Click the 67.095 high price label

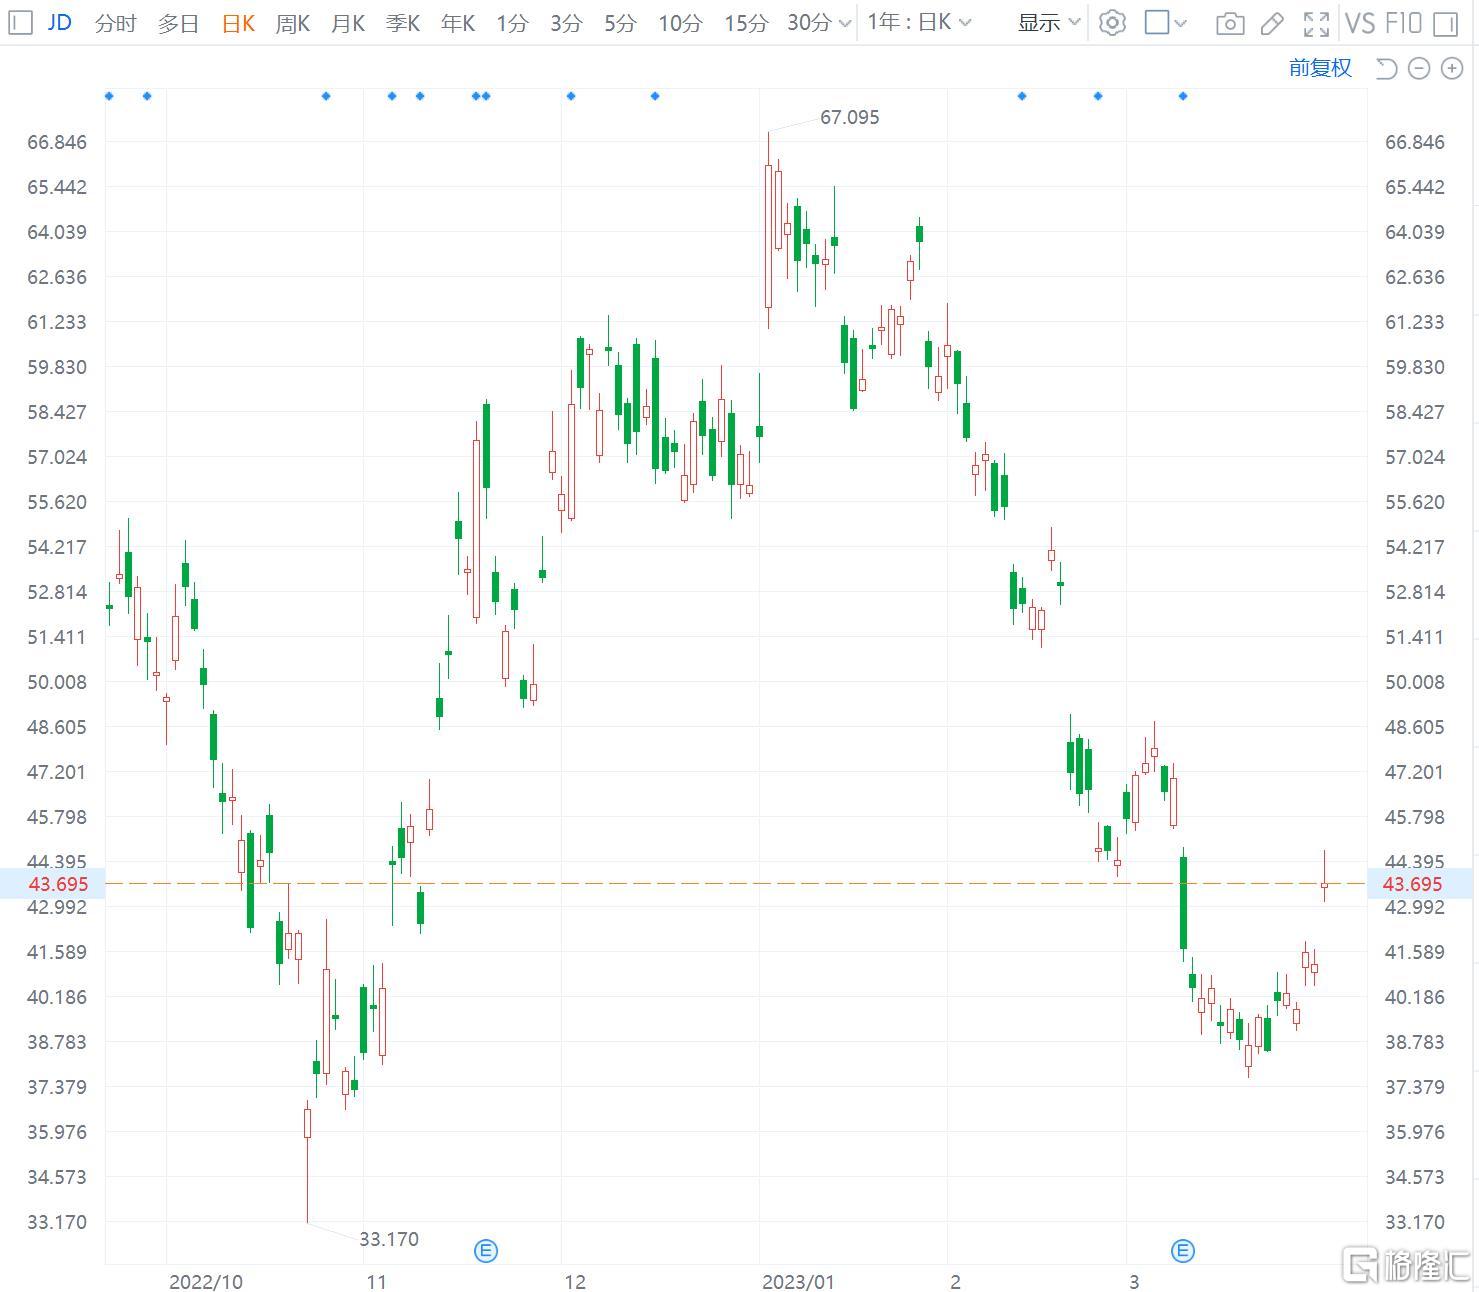[x=850, y=117]
